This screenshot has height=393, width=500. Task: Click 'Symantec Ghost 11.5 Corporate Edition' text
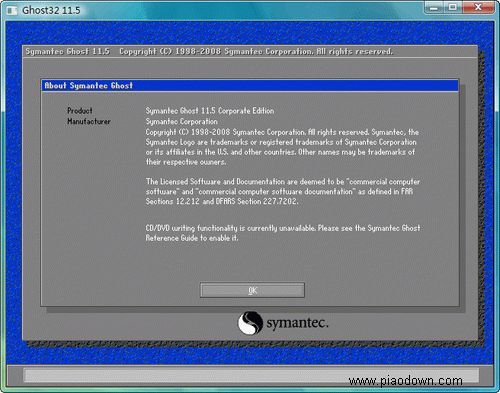click(x=210, y=111)
